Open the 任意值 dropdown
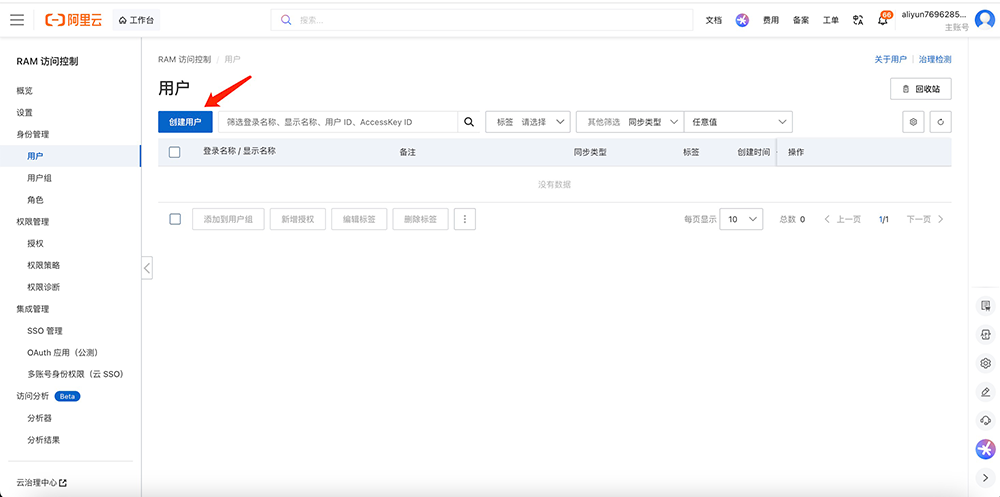Image resolution: width=1000 pixels, height=497 pixels. pyautogui.click(x=738, y=122)
